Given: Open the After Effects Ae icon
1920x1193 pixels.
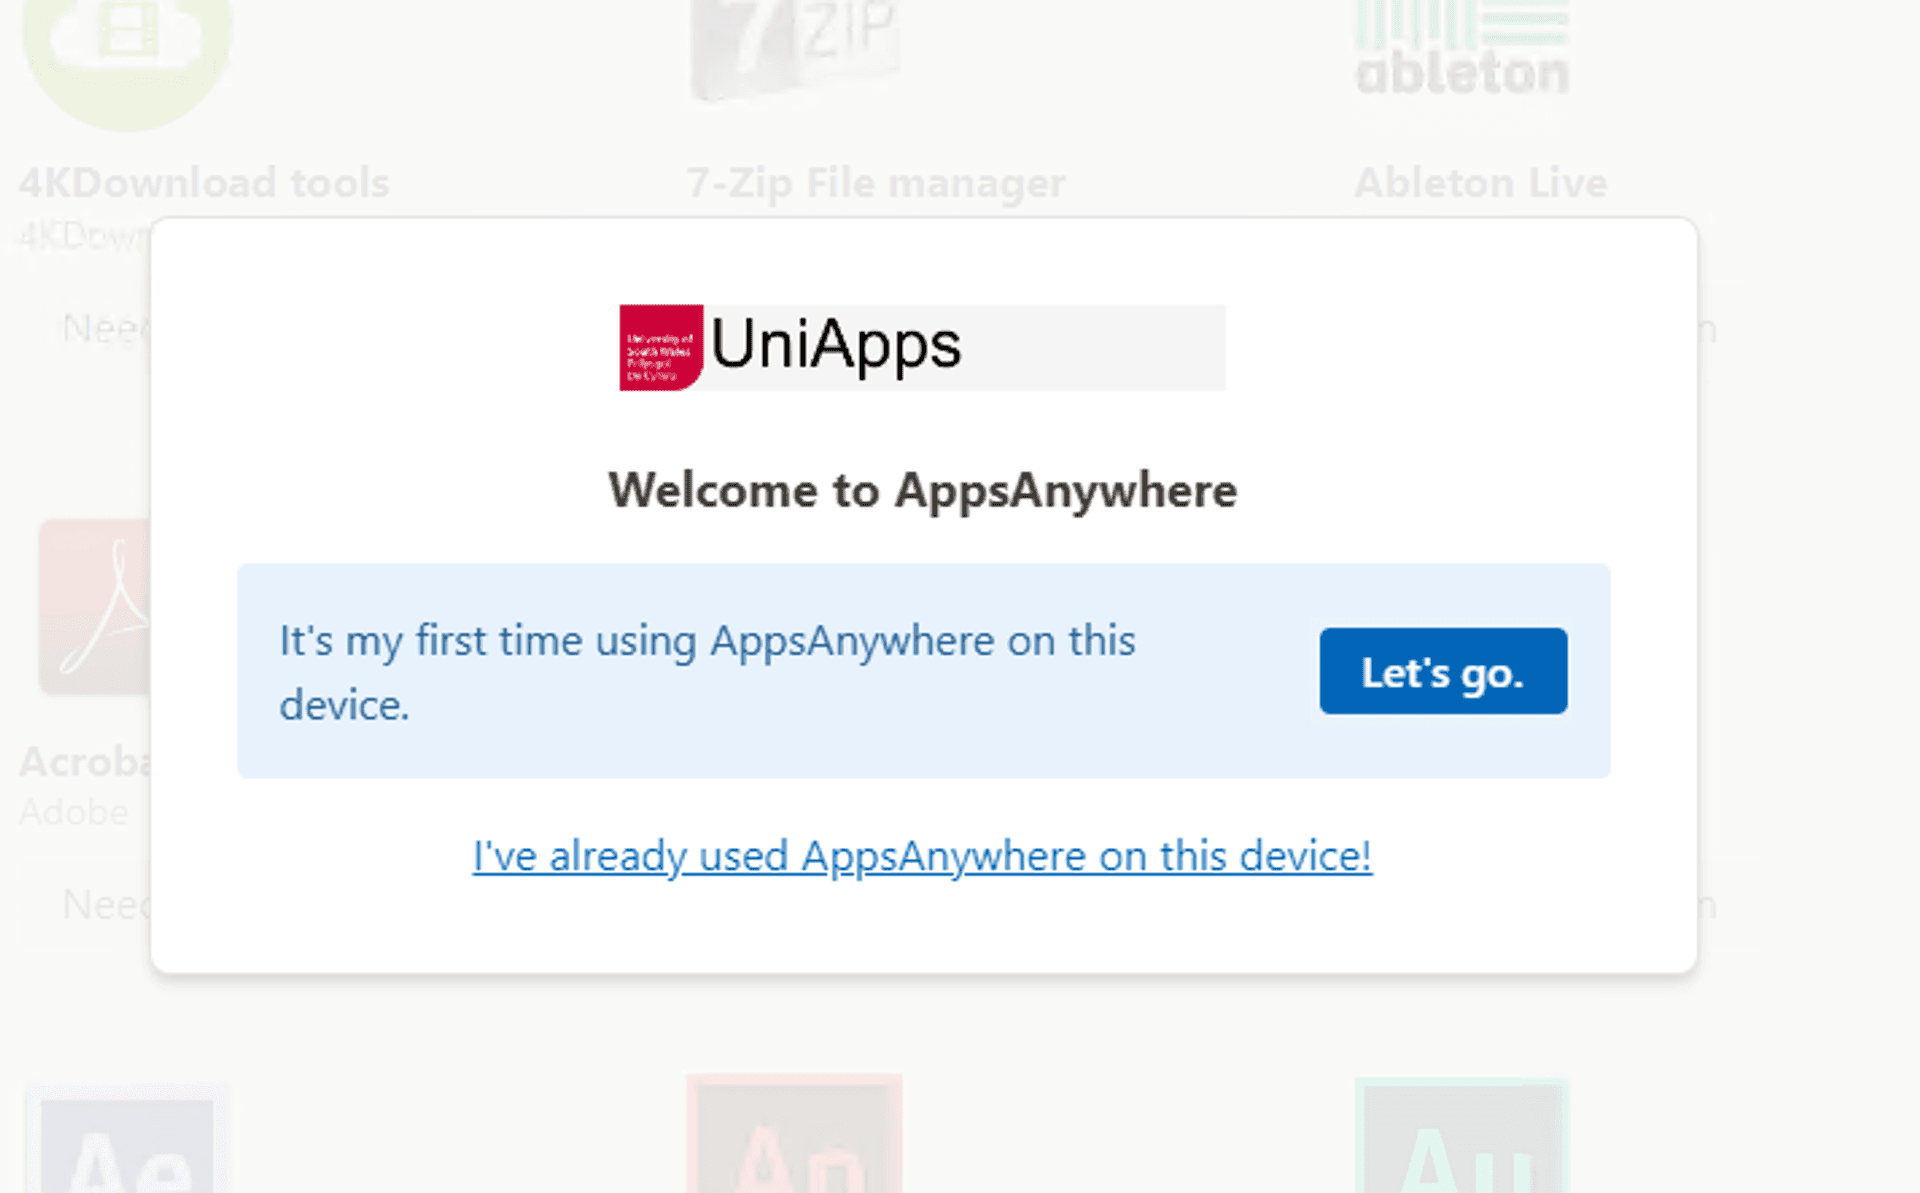Looking at the screenshot, I should (127, 1140).
